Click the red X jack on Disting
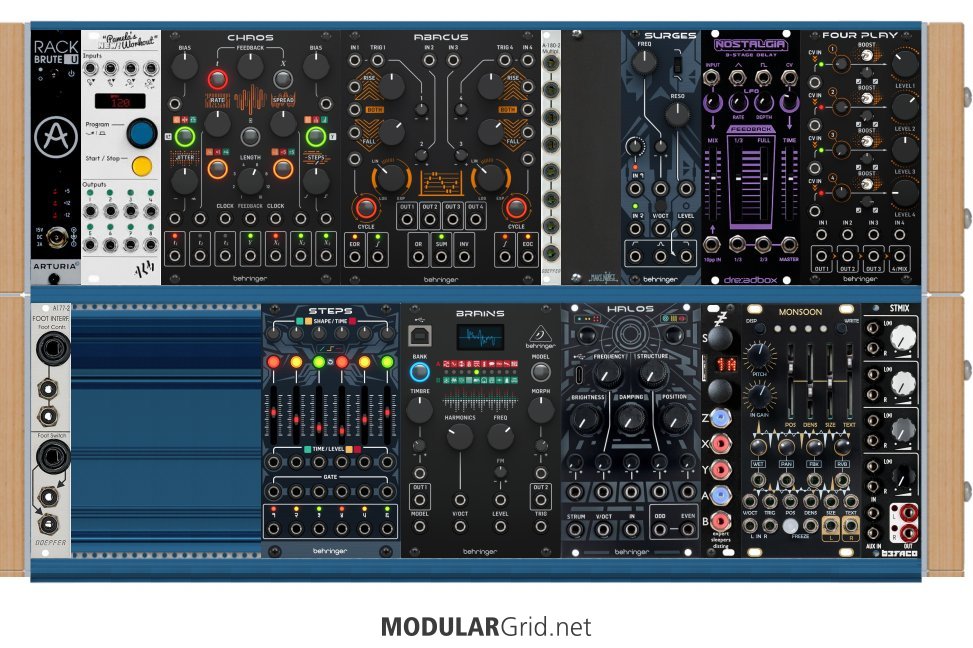The image size is (973, 648). pos(720,443)
